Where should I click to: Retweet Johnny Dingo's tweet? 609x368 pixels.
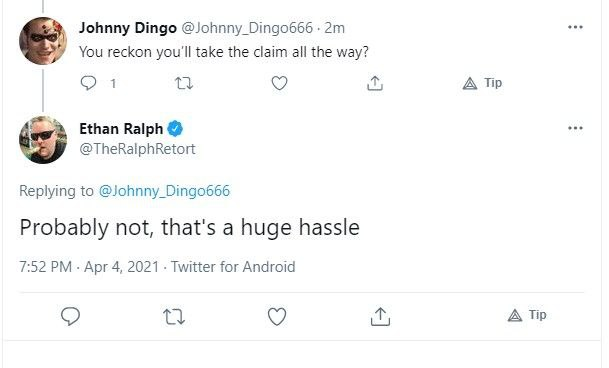(184, 83)
